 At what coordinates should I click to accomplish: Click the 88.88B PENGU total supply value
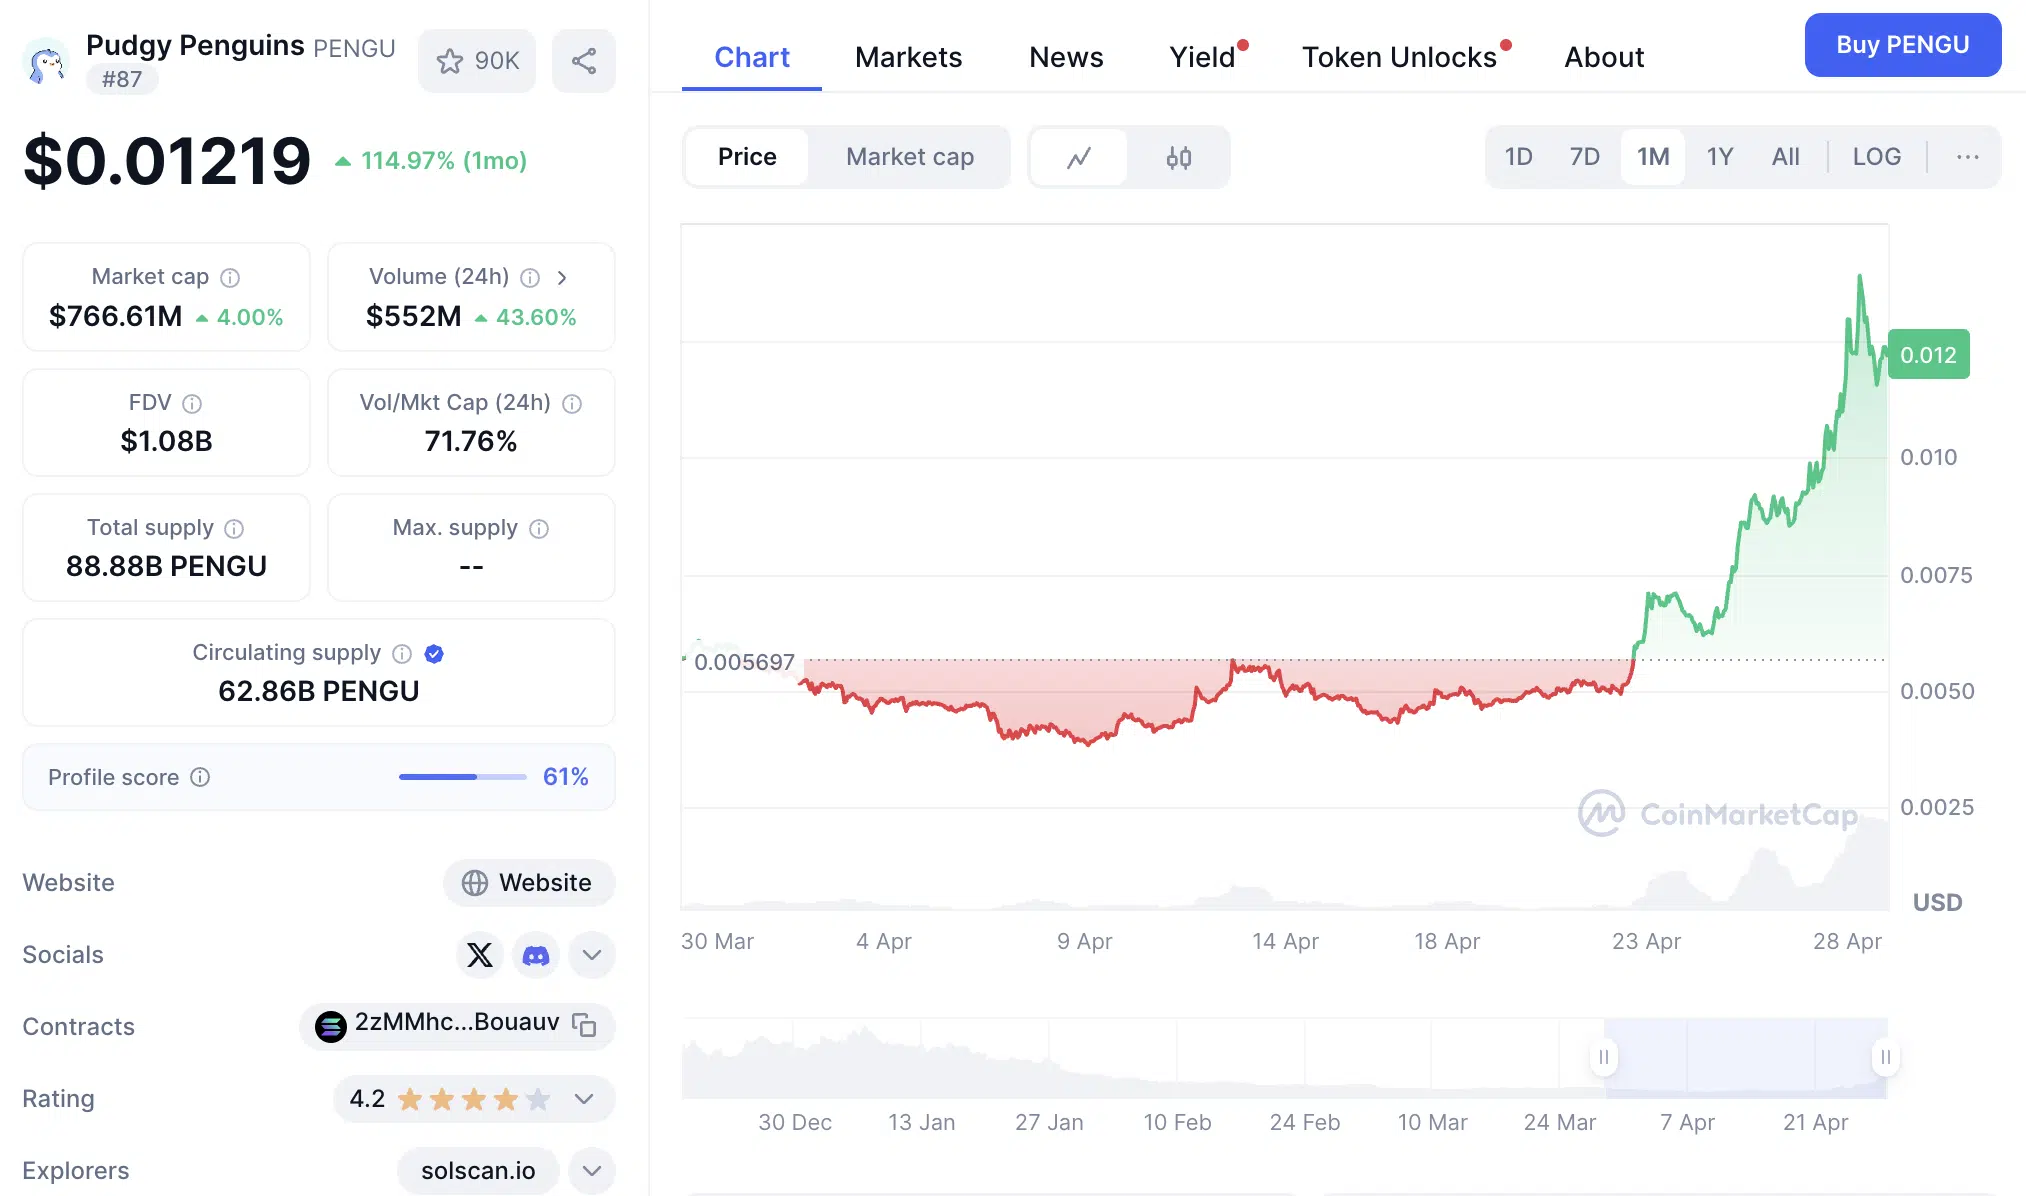166,566
